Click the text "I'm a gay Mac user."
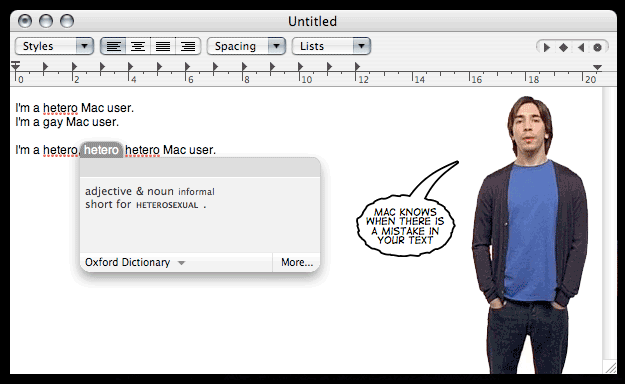Screen dimensions: 625x384 [x=67, y=122]
